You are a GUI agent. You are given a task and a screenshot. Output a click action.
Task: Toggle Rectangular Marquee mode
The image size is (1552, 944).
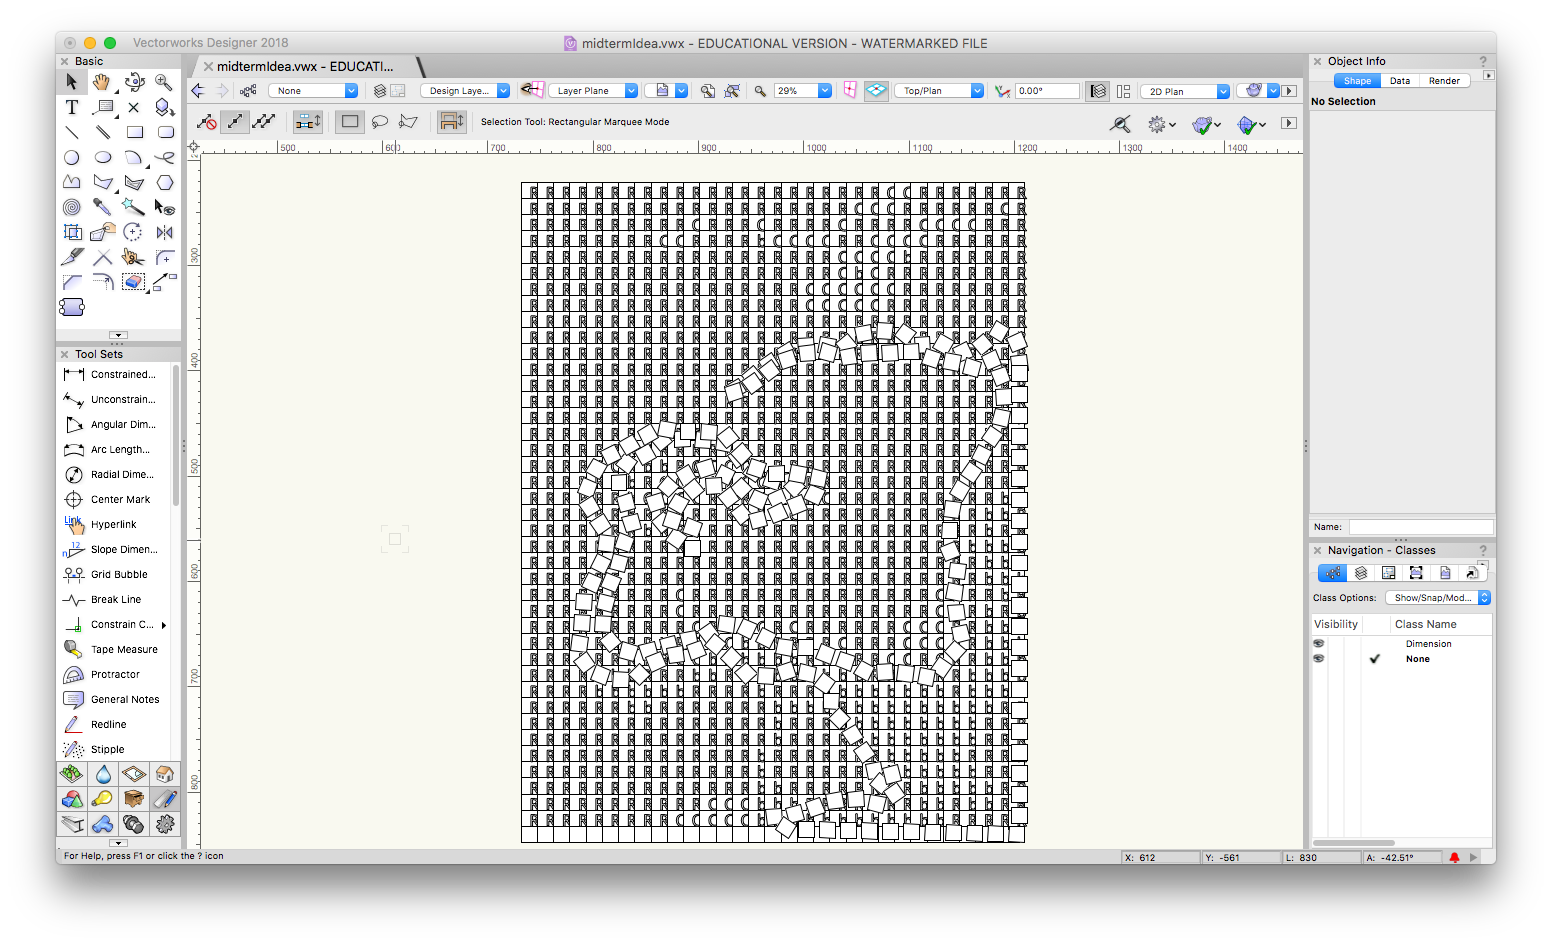coord(350,122)
